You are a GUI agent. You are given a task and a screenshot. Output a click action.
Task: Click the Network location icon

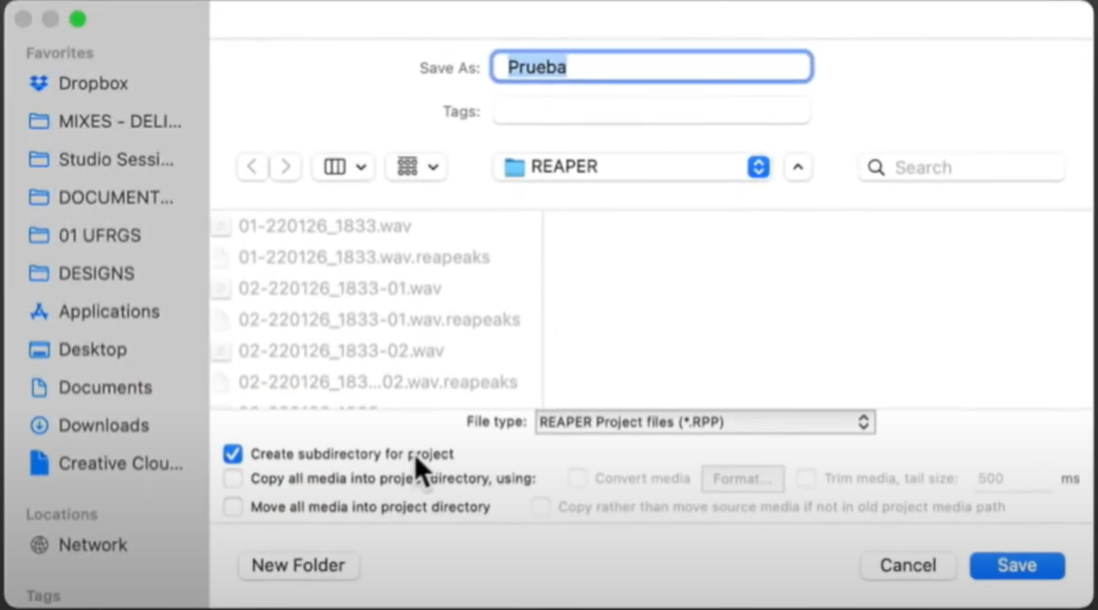tap(39, 545)
